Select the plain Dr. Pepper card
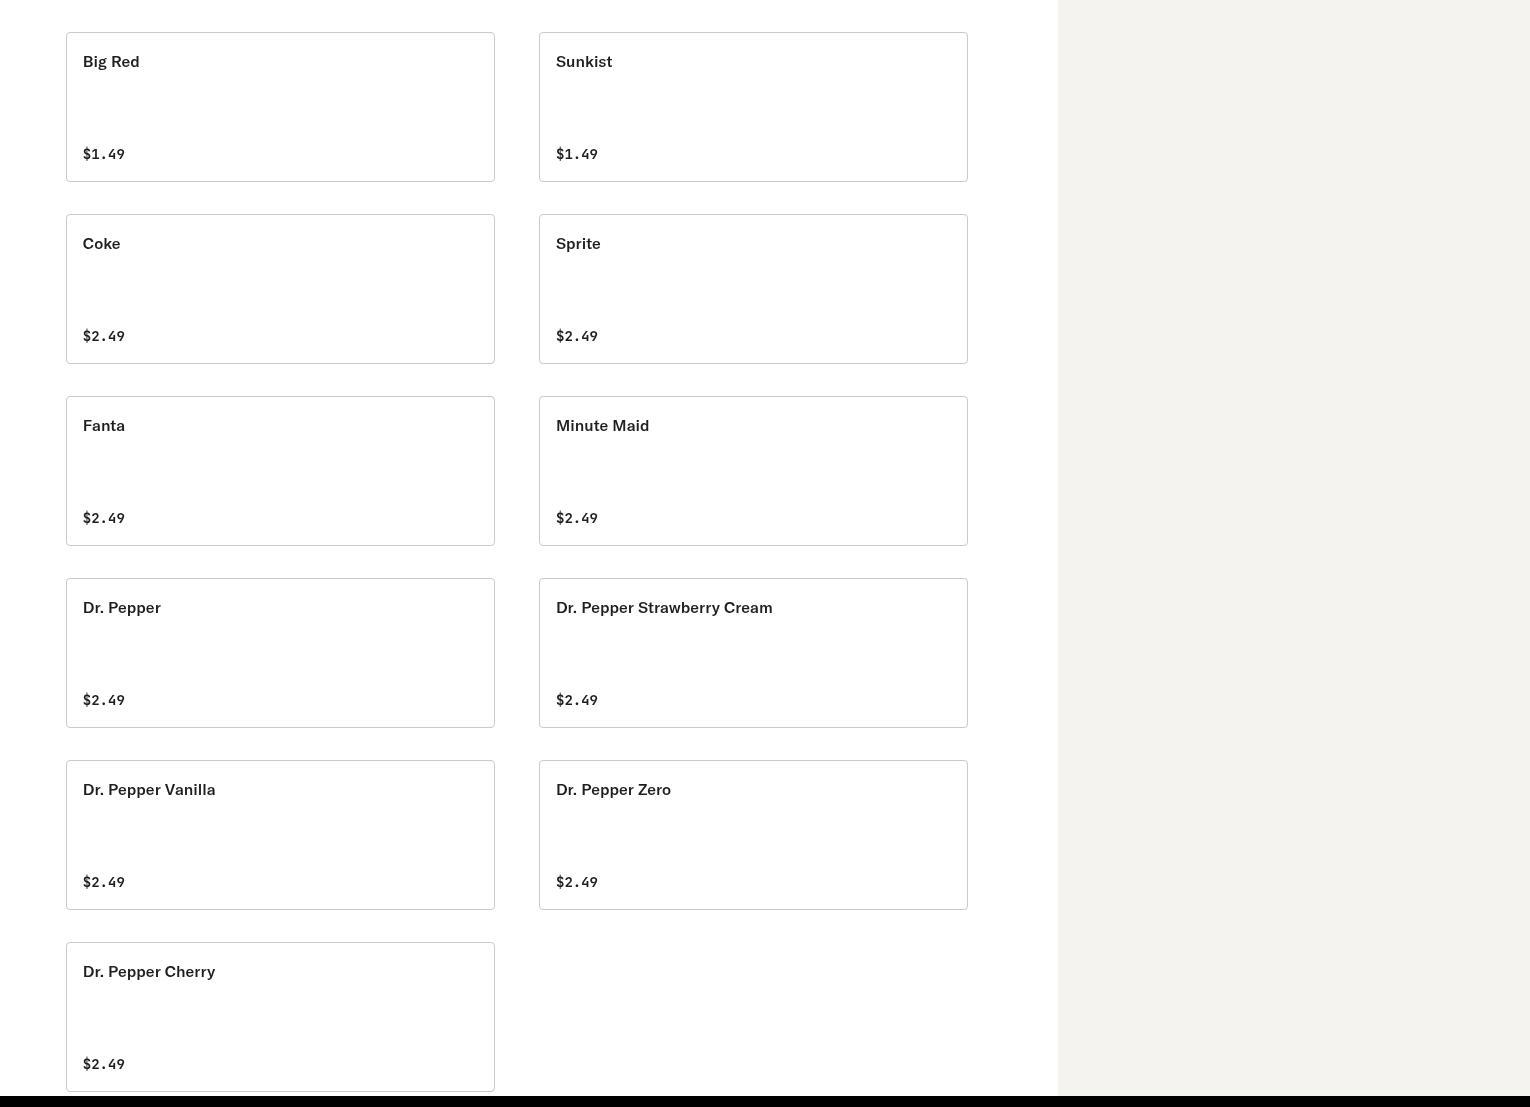The width and height of the screenshot is (1530, 1107). point(280,653)
